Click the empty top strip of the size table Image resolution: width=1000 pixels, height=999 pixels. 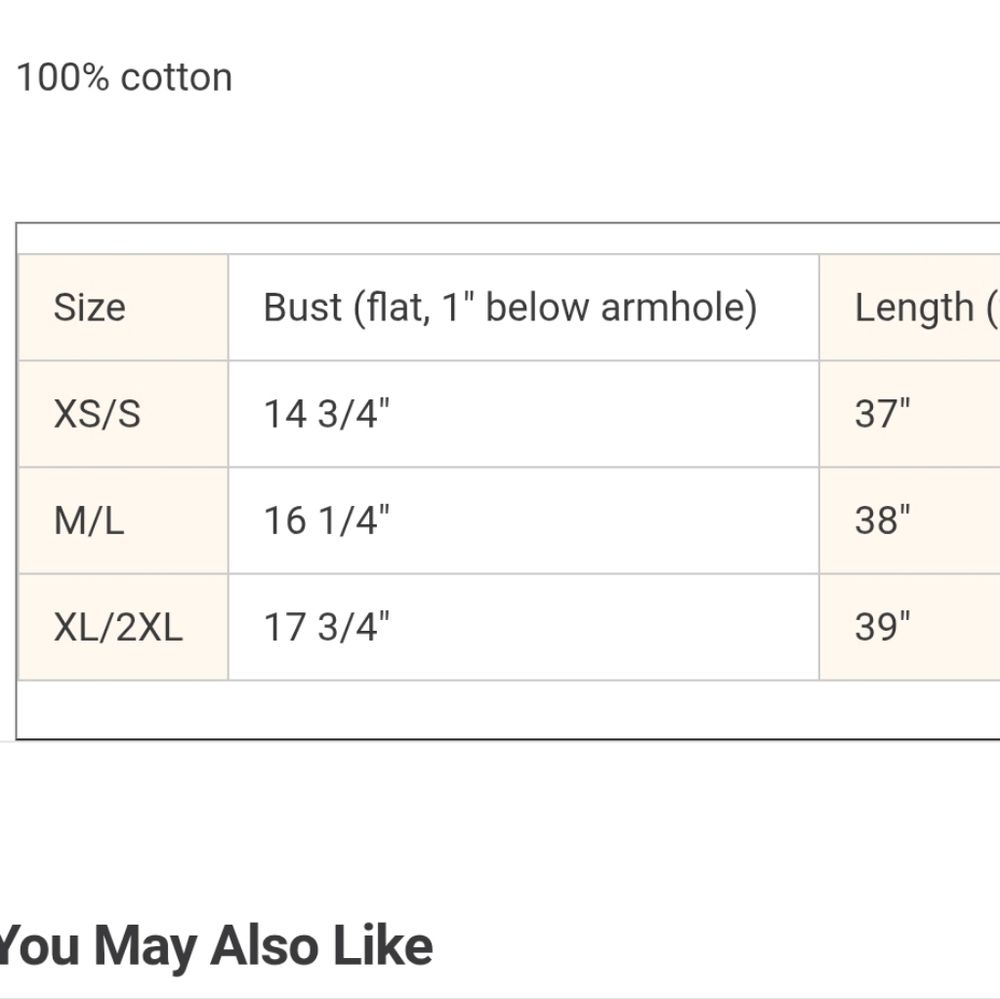pos(508,239)
